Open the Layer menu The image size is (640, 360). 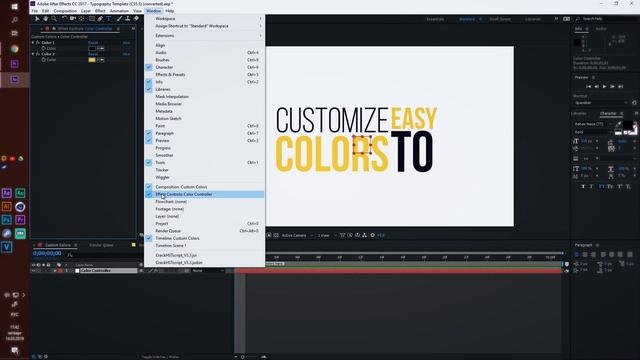[86, 11]
